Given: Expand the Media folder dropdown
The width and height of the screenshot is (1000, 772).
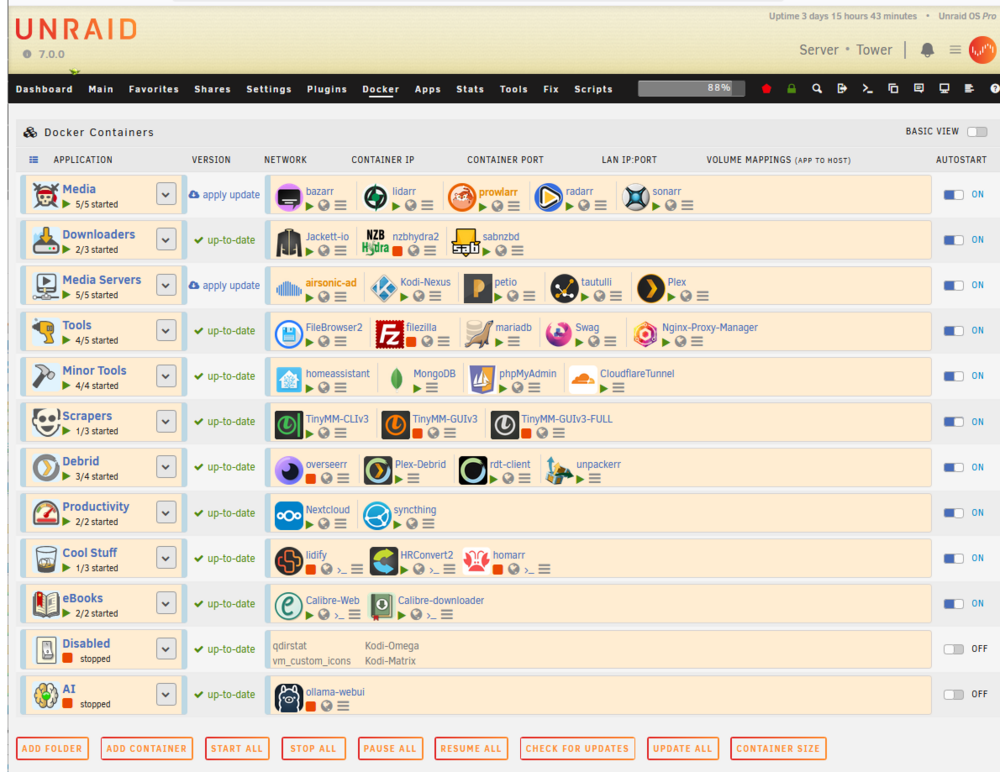Looking at the screenshot, I should [x=166, y=194].
